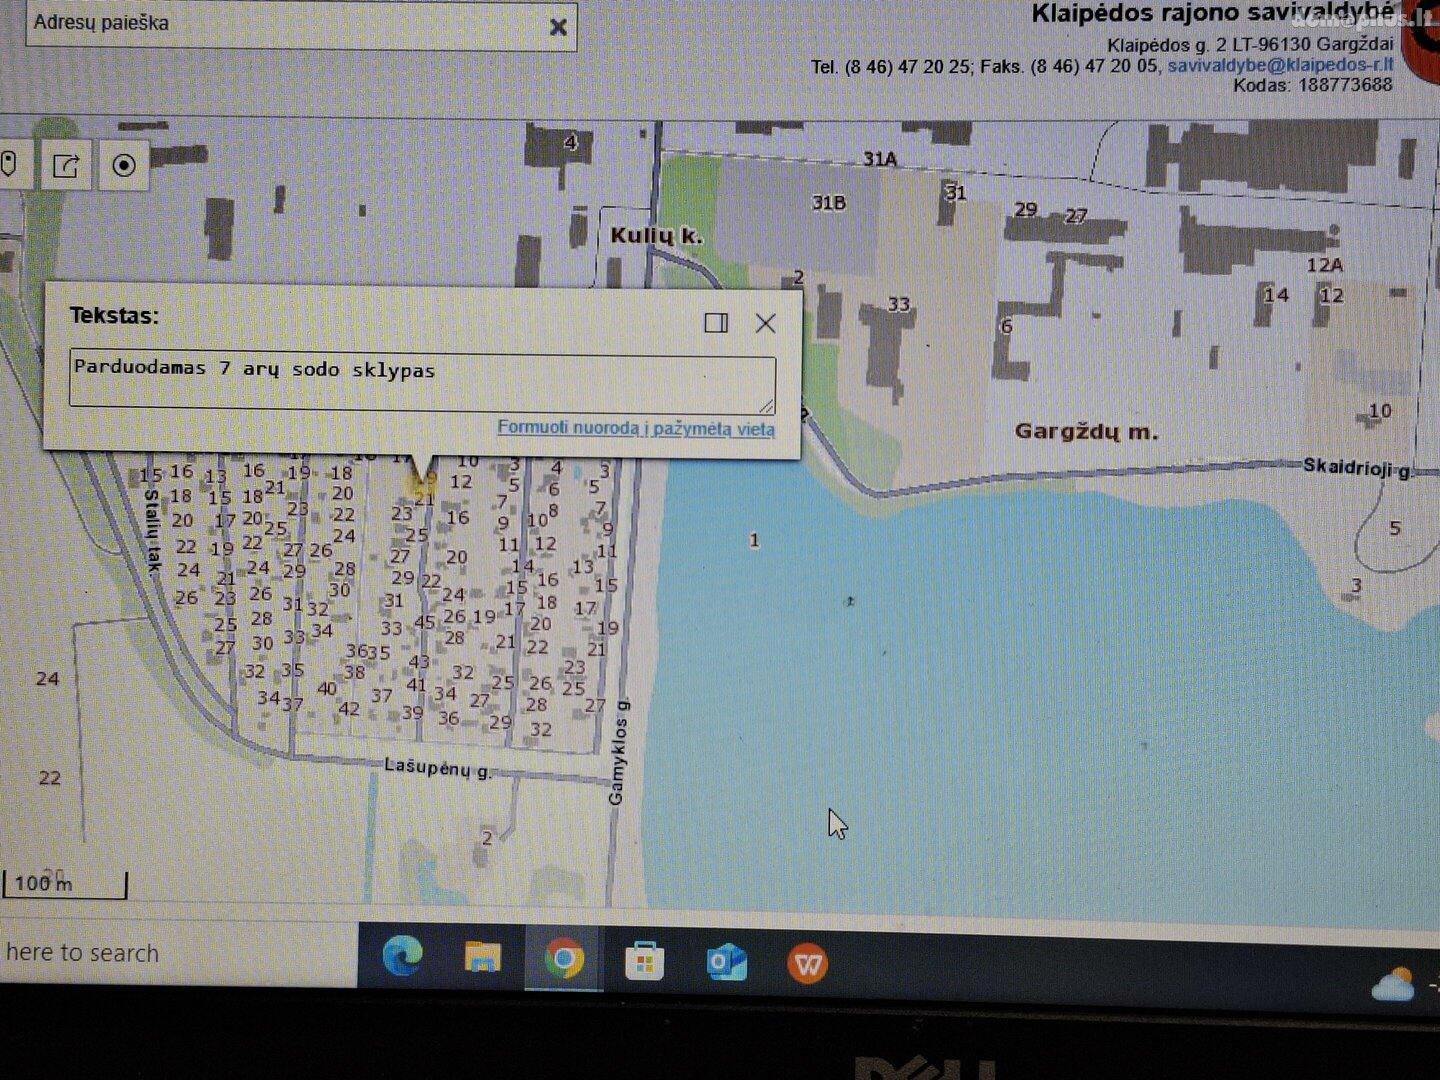The width and height of the screenshot is (1440, 1080).
Task: Open WPS Office from the taskbar
Action: [x=808, y=965]
